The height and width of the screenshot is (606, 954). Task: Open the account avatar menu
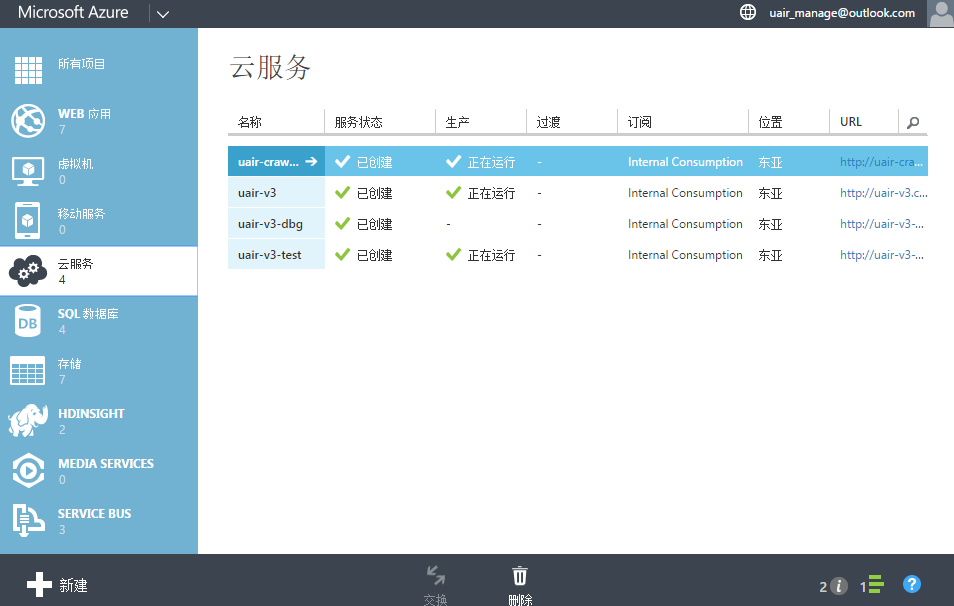pos(940,13)
